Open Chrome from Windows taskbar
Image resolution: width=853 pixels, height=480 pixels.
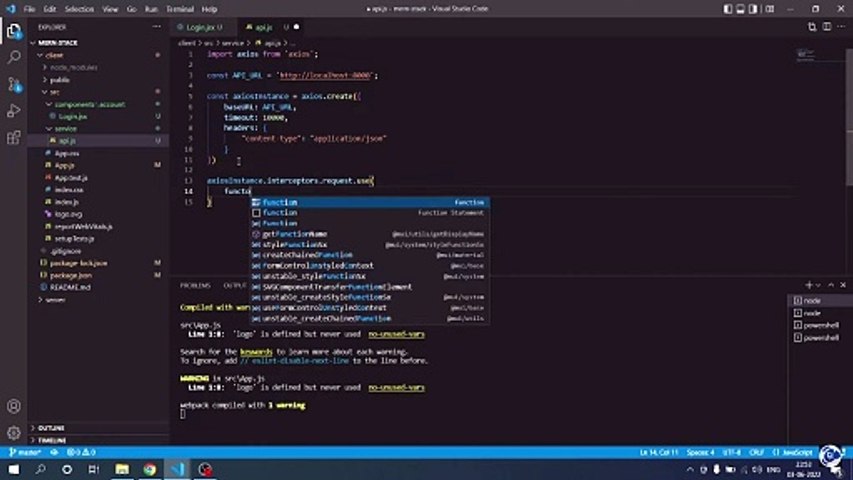[x=150, y=469]
